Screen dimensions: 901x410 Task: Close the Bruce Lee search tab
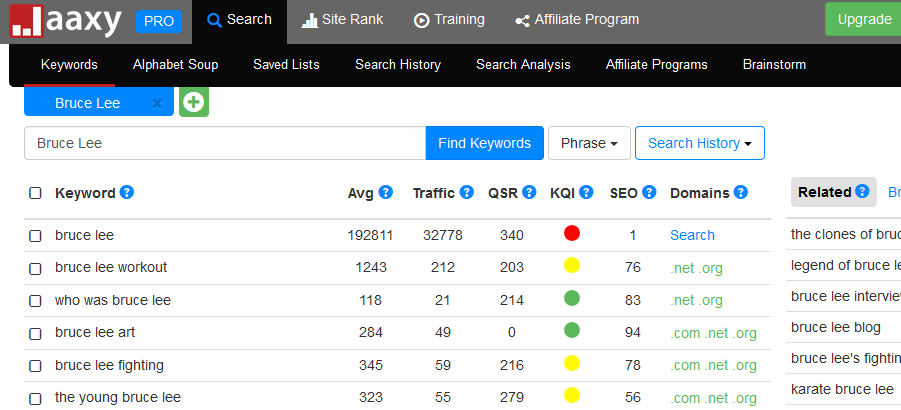(157, 104)
